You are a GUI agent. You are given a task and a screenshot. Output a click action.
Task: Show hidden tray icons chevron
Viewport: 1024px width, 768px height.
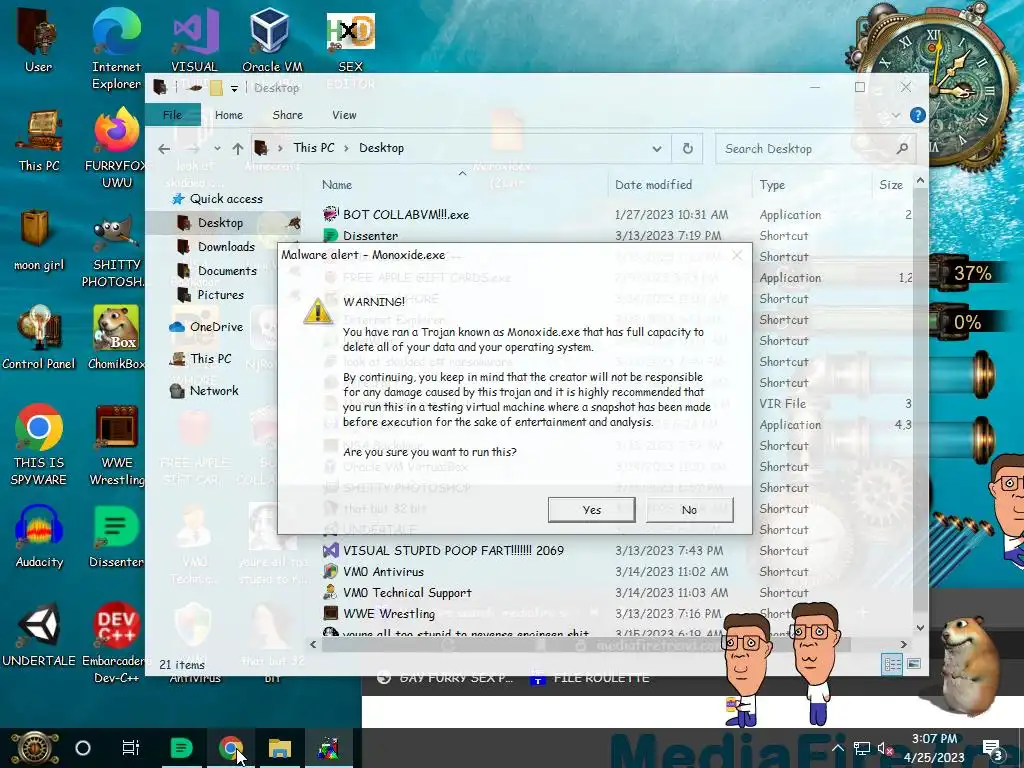pyautogui.click(x=838, y=748)
